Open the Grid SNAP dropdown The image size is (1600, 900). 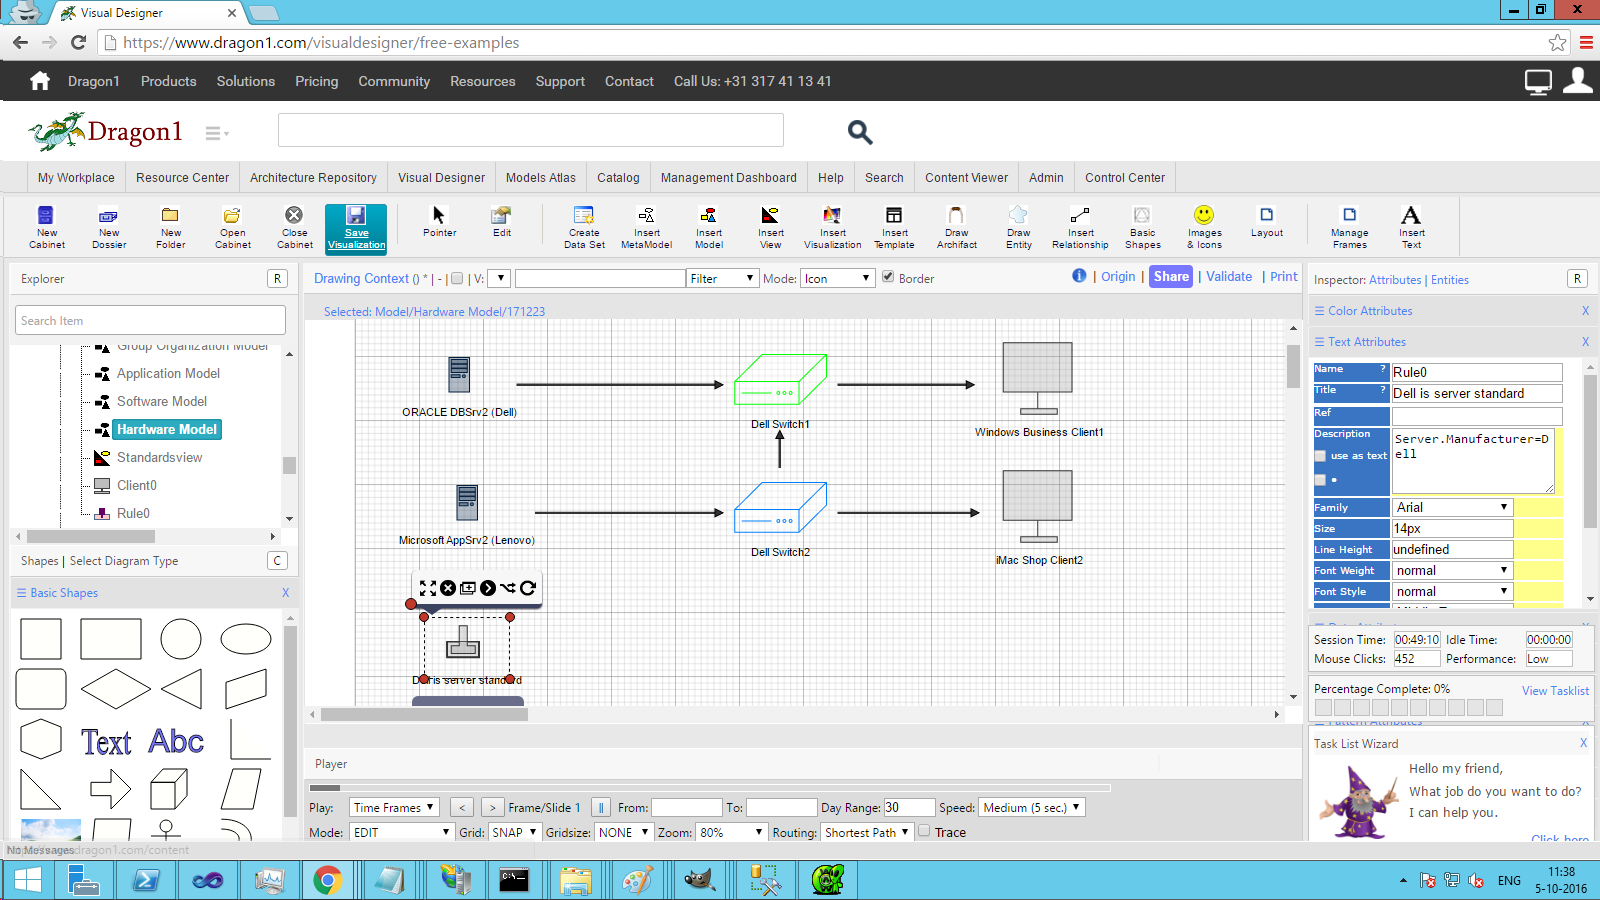point(514,832)
